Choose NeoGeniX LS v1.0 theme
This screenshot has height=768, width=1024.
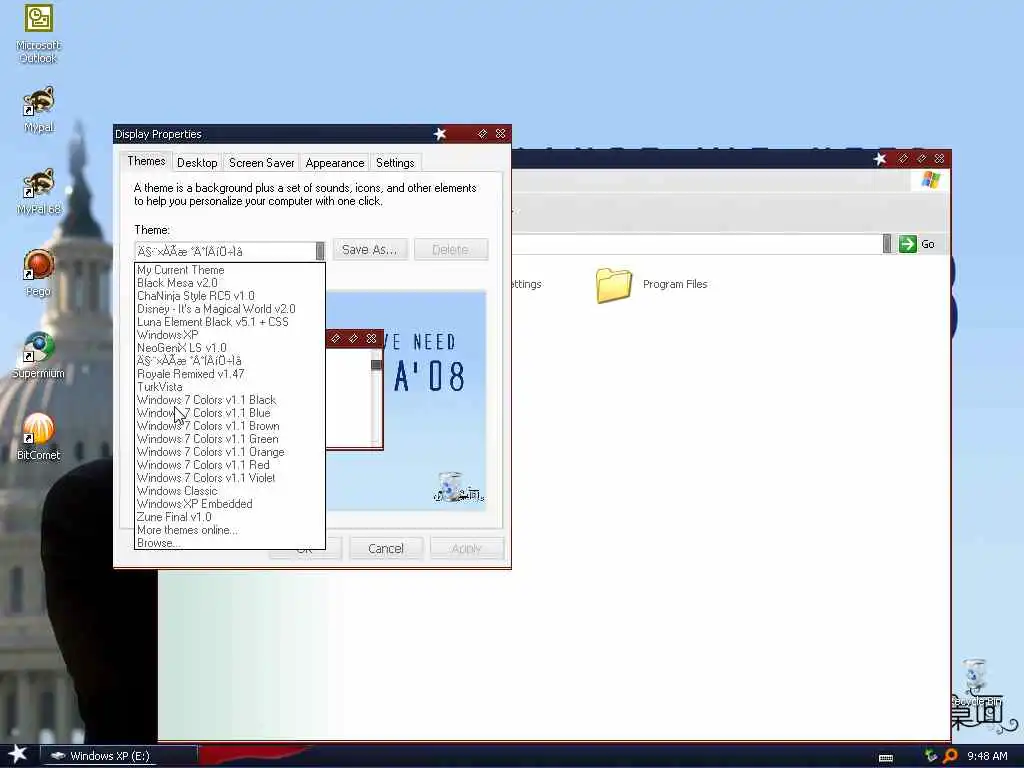(x=229, y=348)
